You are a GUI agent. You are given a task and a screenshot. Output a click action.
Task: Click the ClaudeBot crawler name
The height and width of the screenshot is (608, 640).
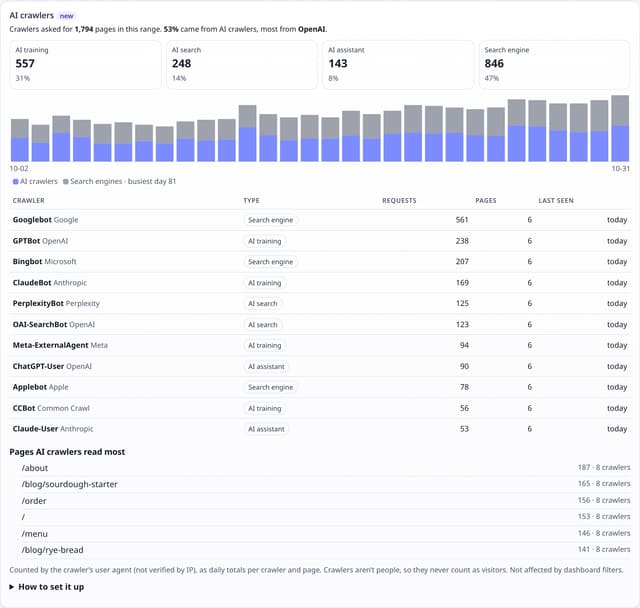32,283
